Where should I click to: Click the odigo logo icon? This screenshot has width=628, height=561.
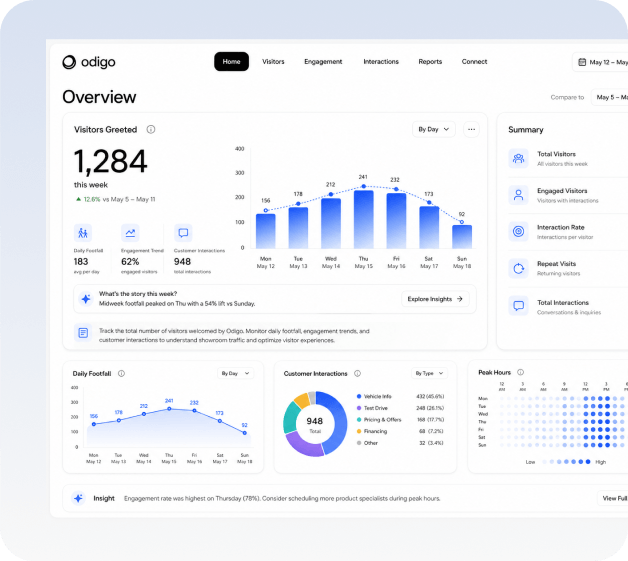click(x=69, y=62)
